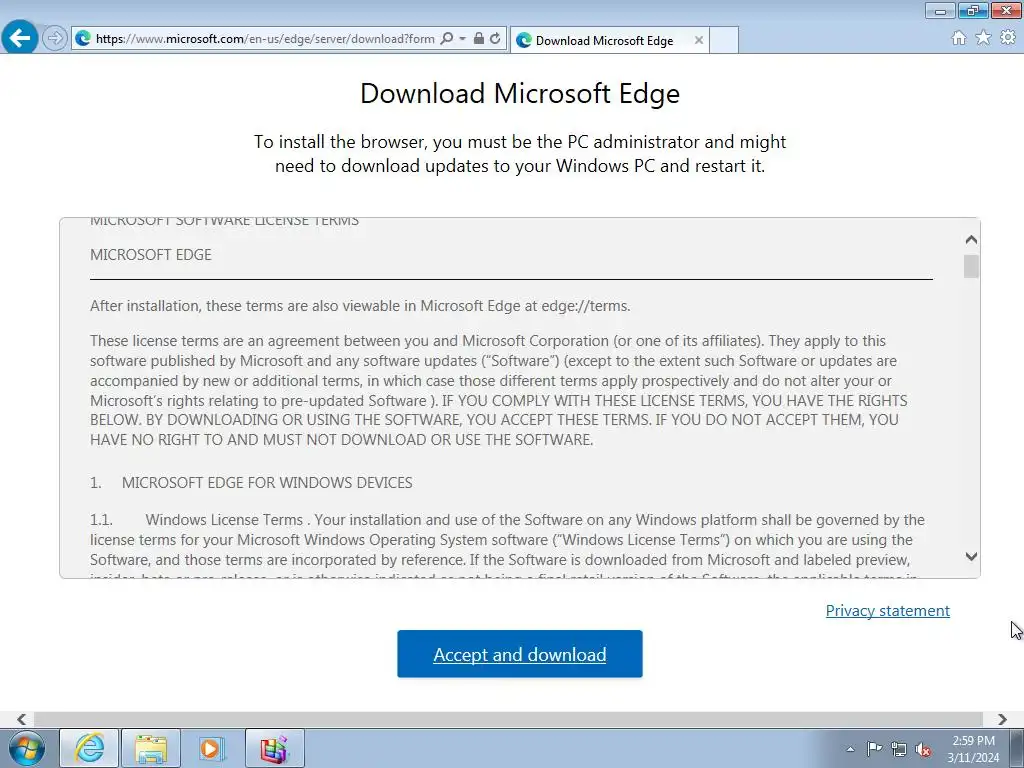Open the Privacy statement link

click(x=888, y=611)
